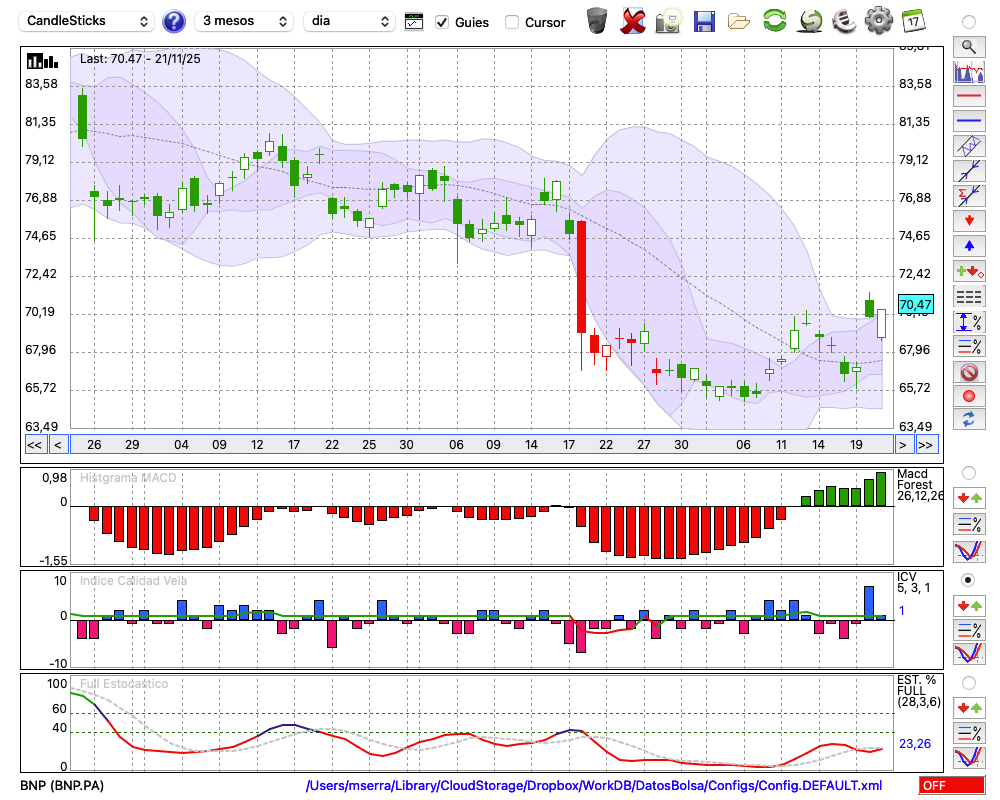The image size is (1000, 800).
Task: Select the vertical percent measure tool
Action: click(969, 322)
